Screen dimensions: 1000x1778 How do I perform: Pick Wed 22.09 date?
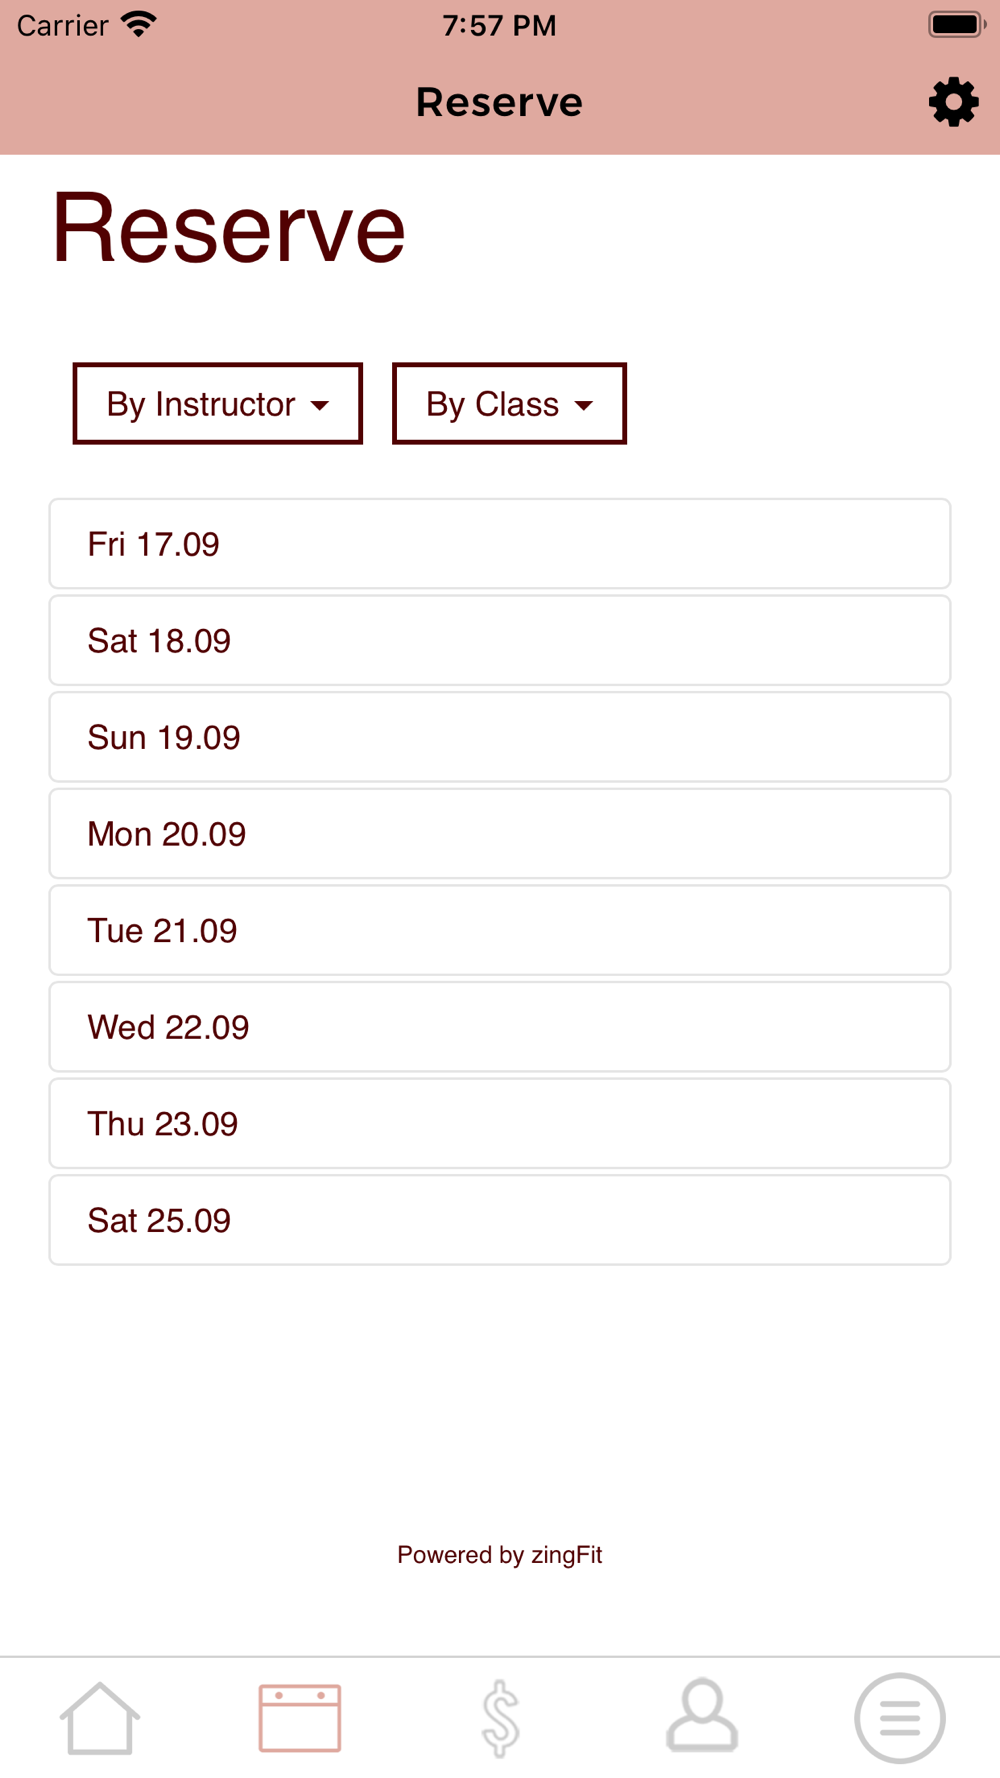[x=500, y=1027]
